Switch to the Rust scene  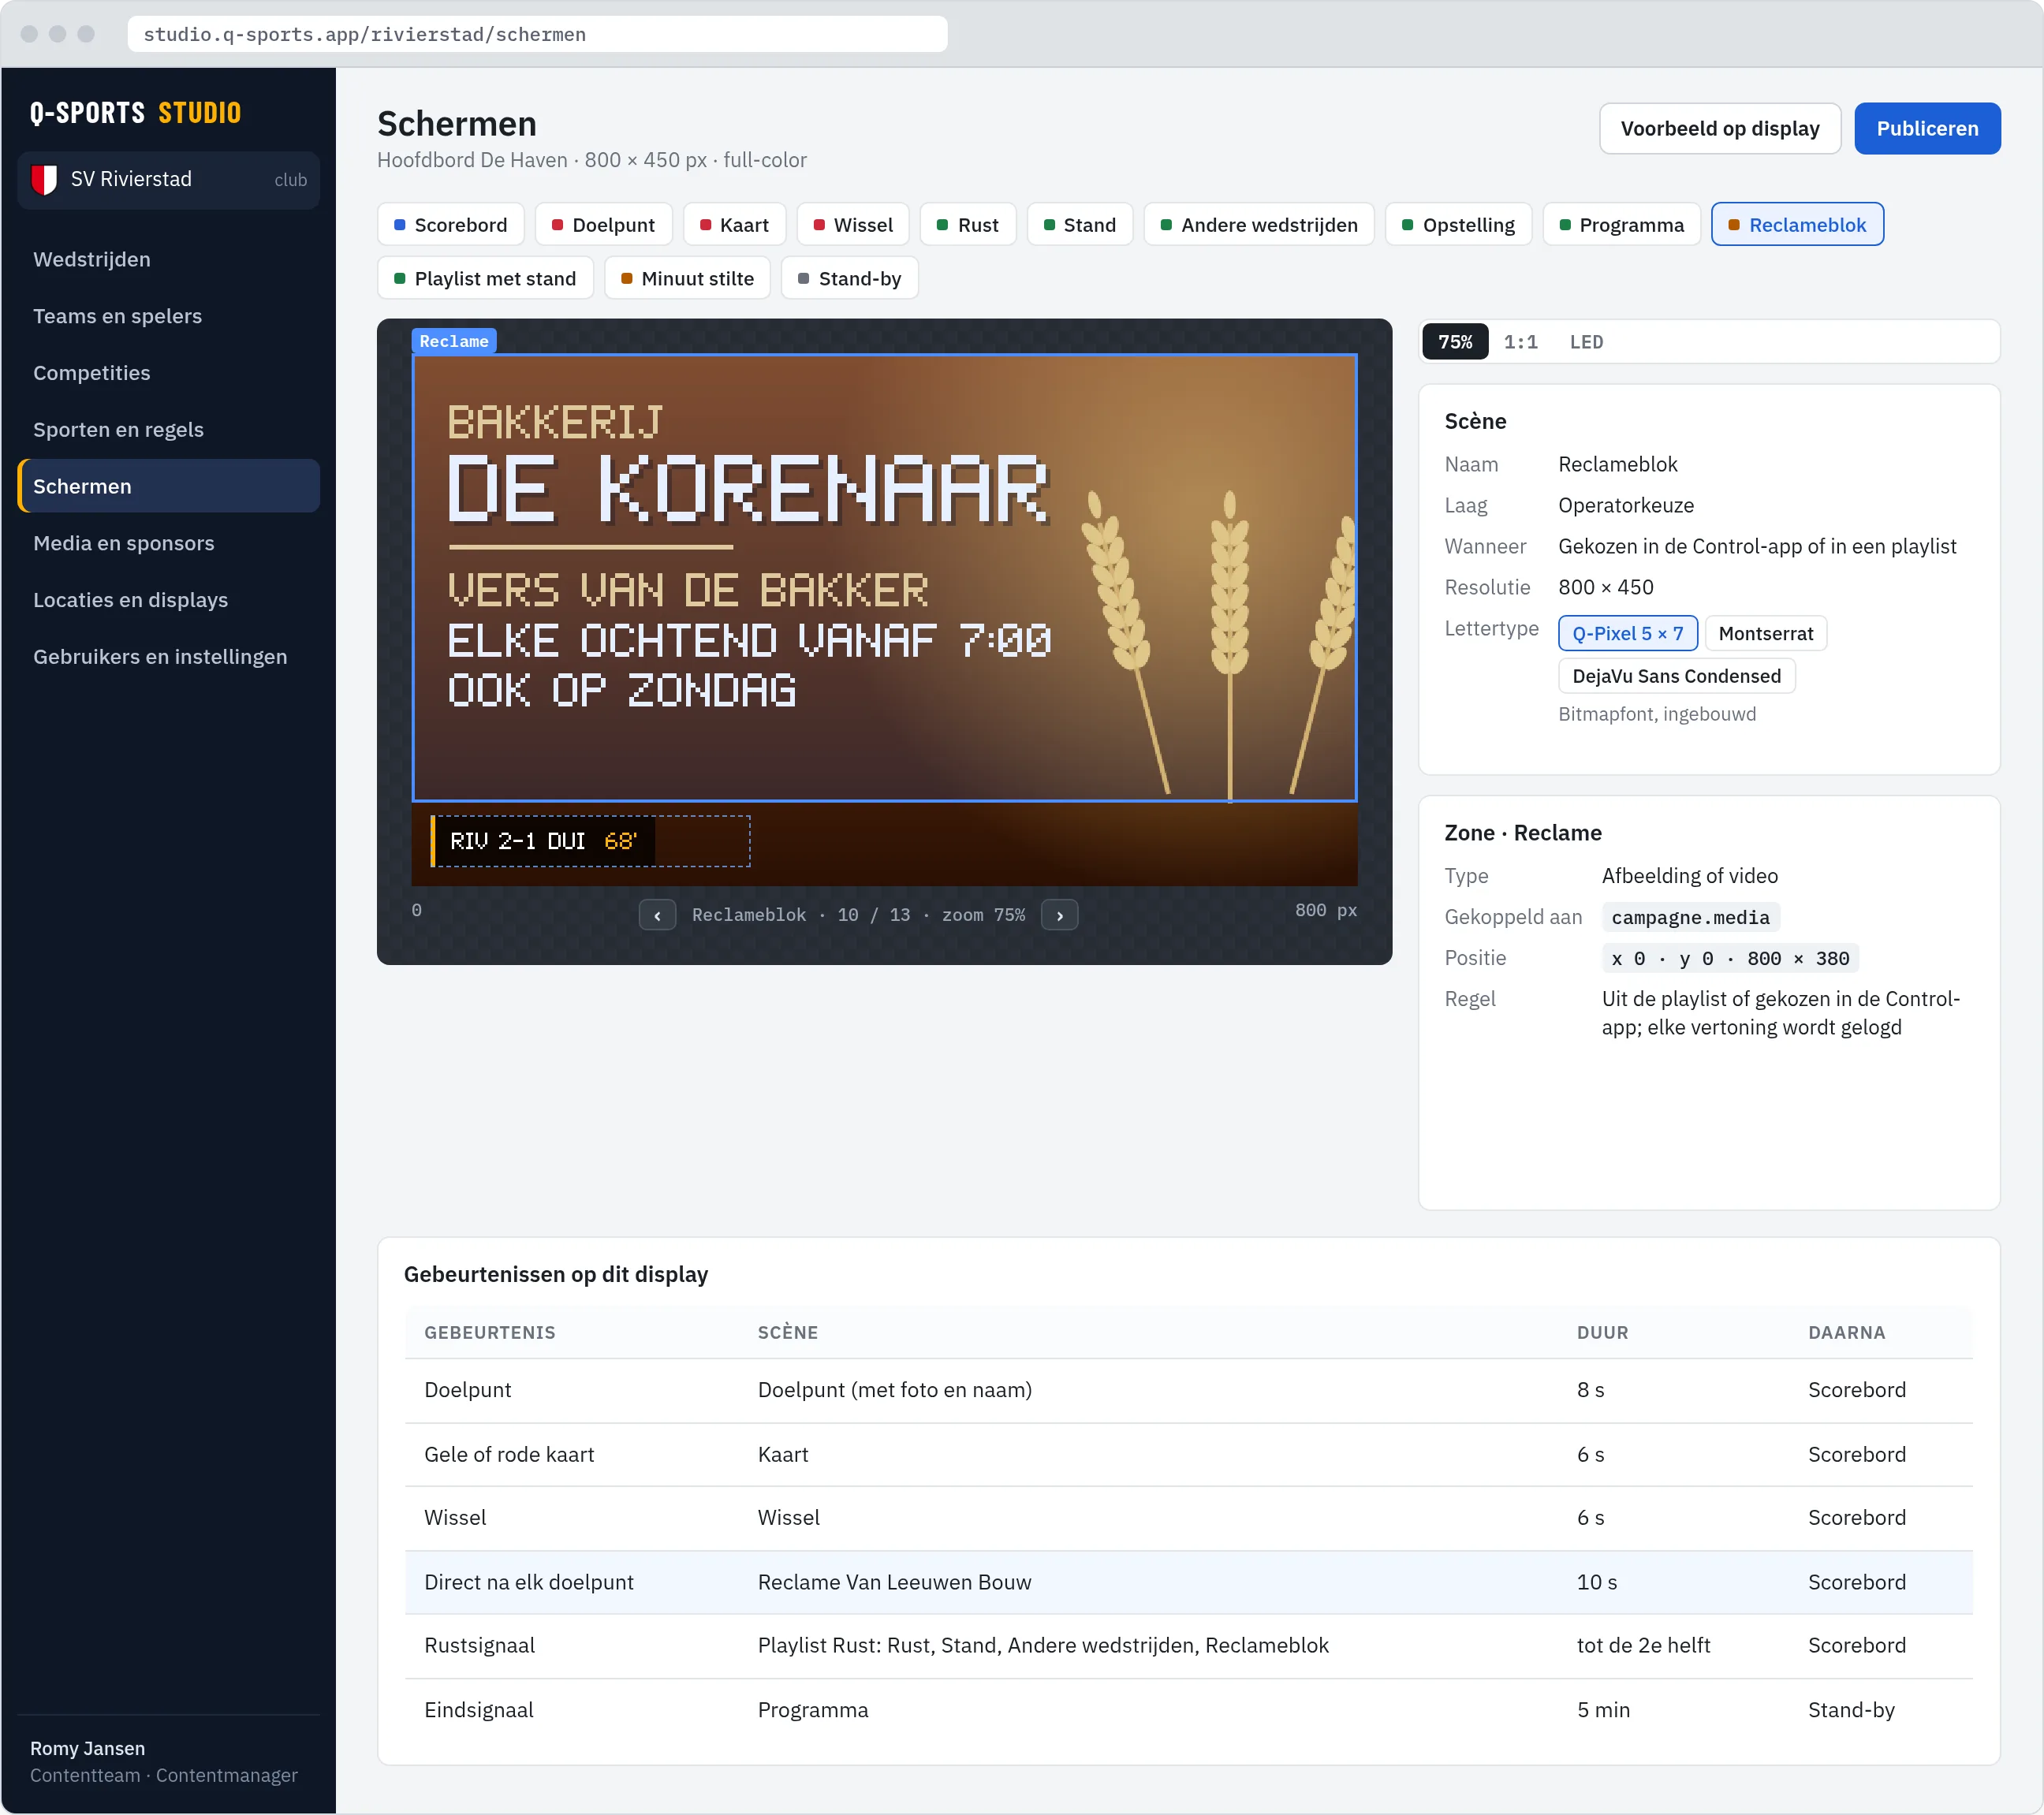pos(967,225)
